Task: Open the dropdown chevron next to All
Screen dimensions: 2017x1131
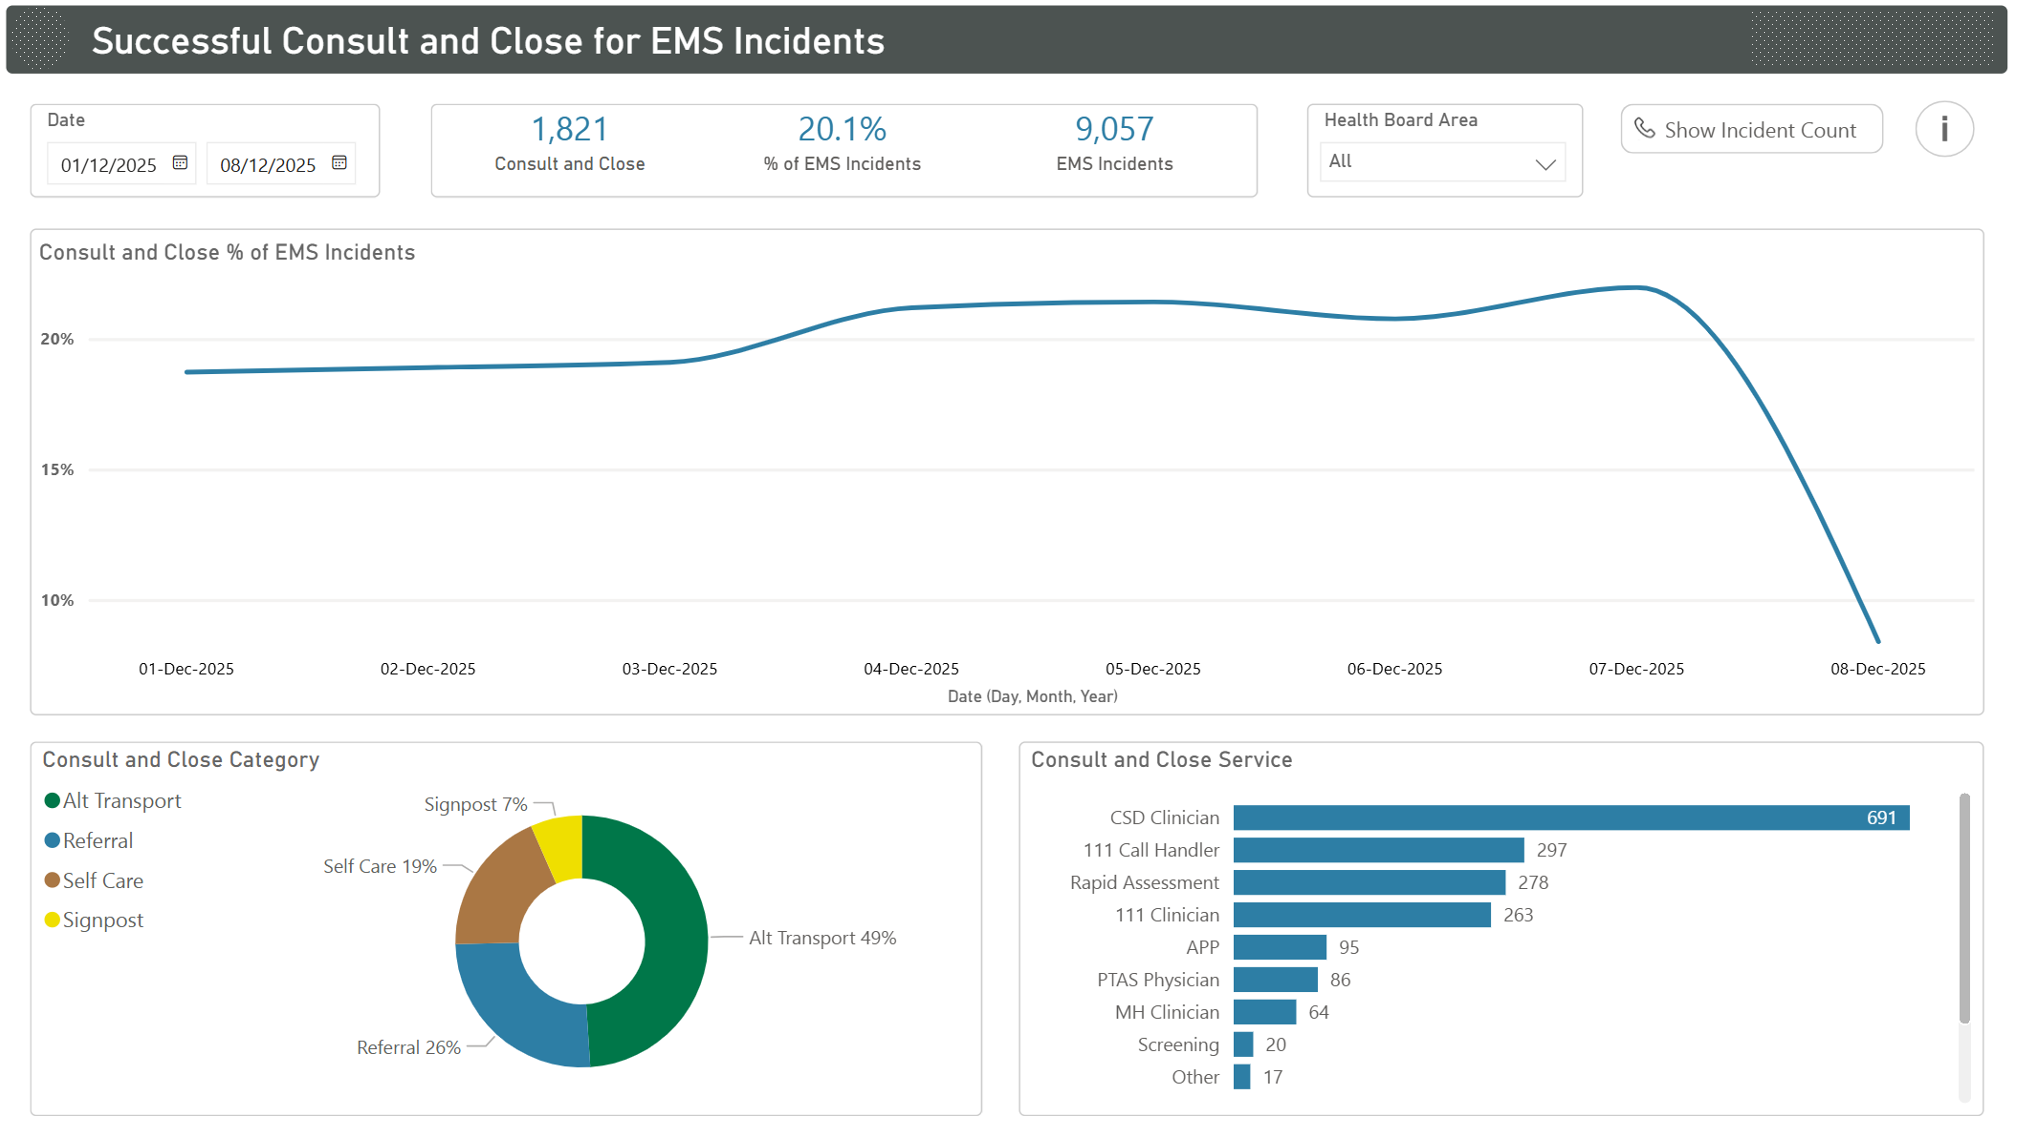Action: pyautogui.click(x=1546, y=162)
